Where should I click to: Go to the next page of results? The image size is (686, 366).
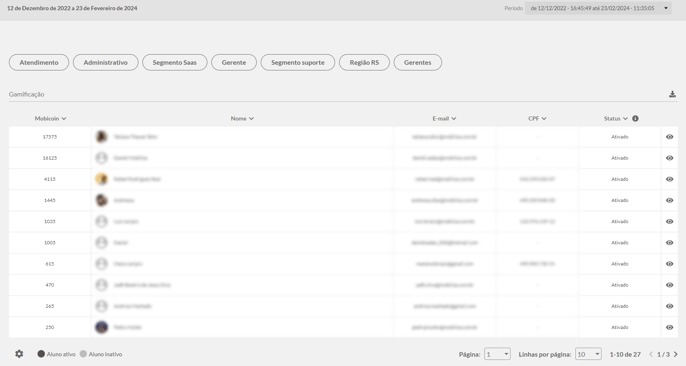[x=676, y=354]
